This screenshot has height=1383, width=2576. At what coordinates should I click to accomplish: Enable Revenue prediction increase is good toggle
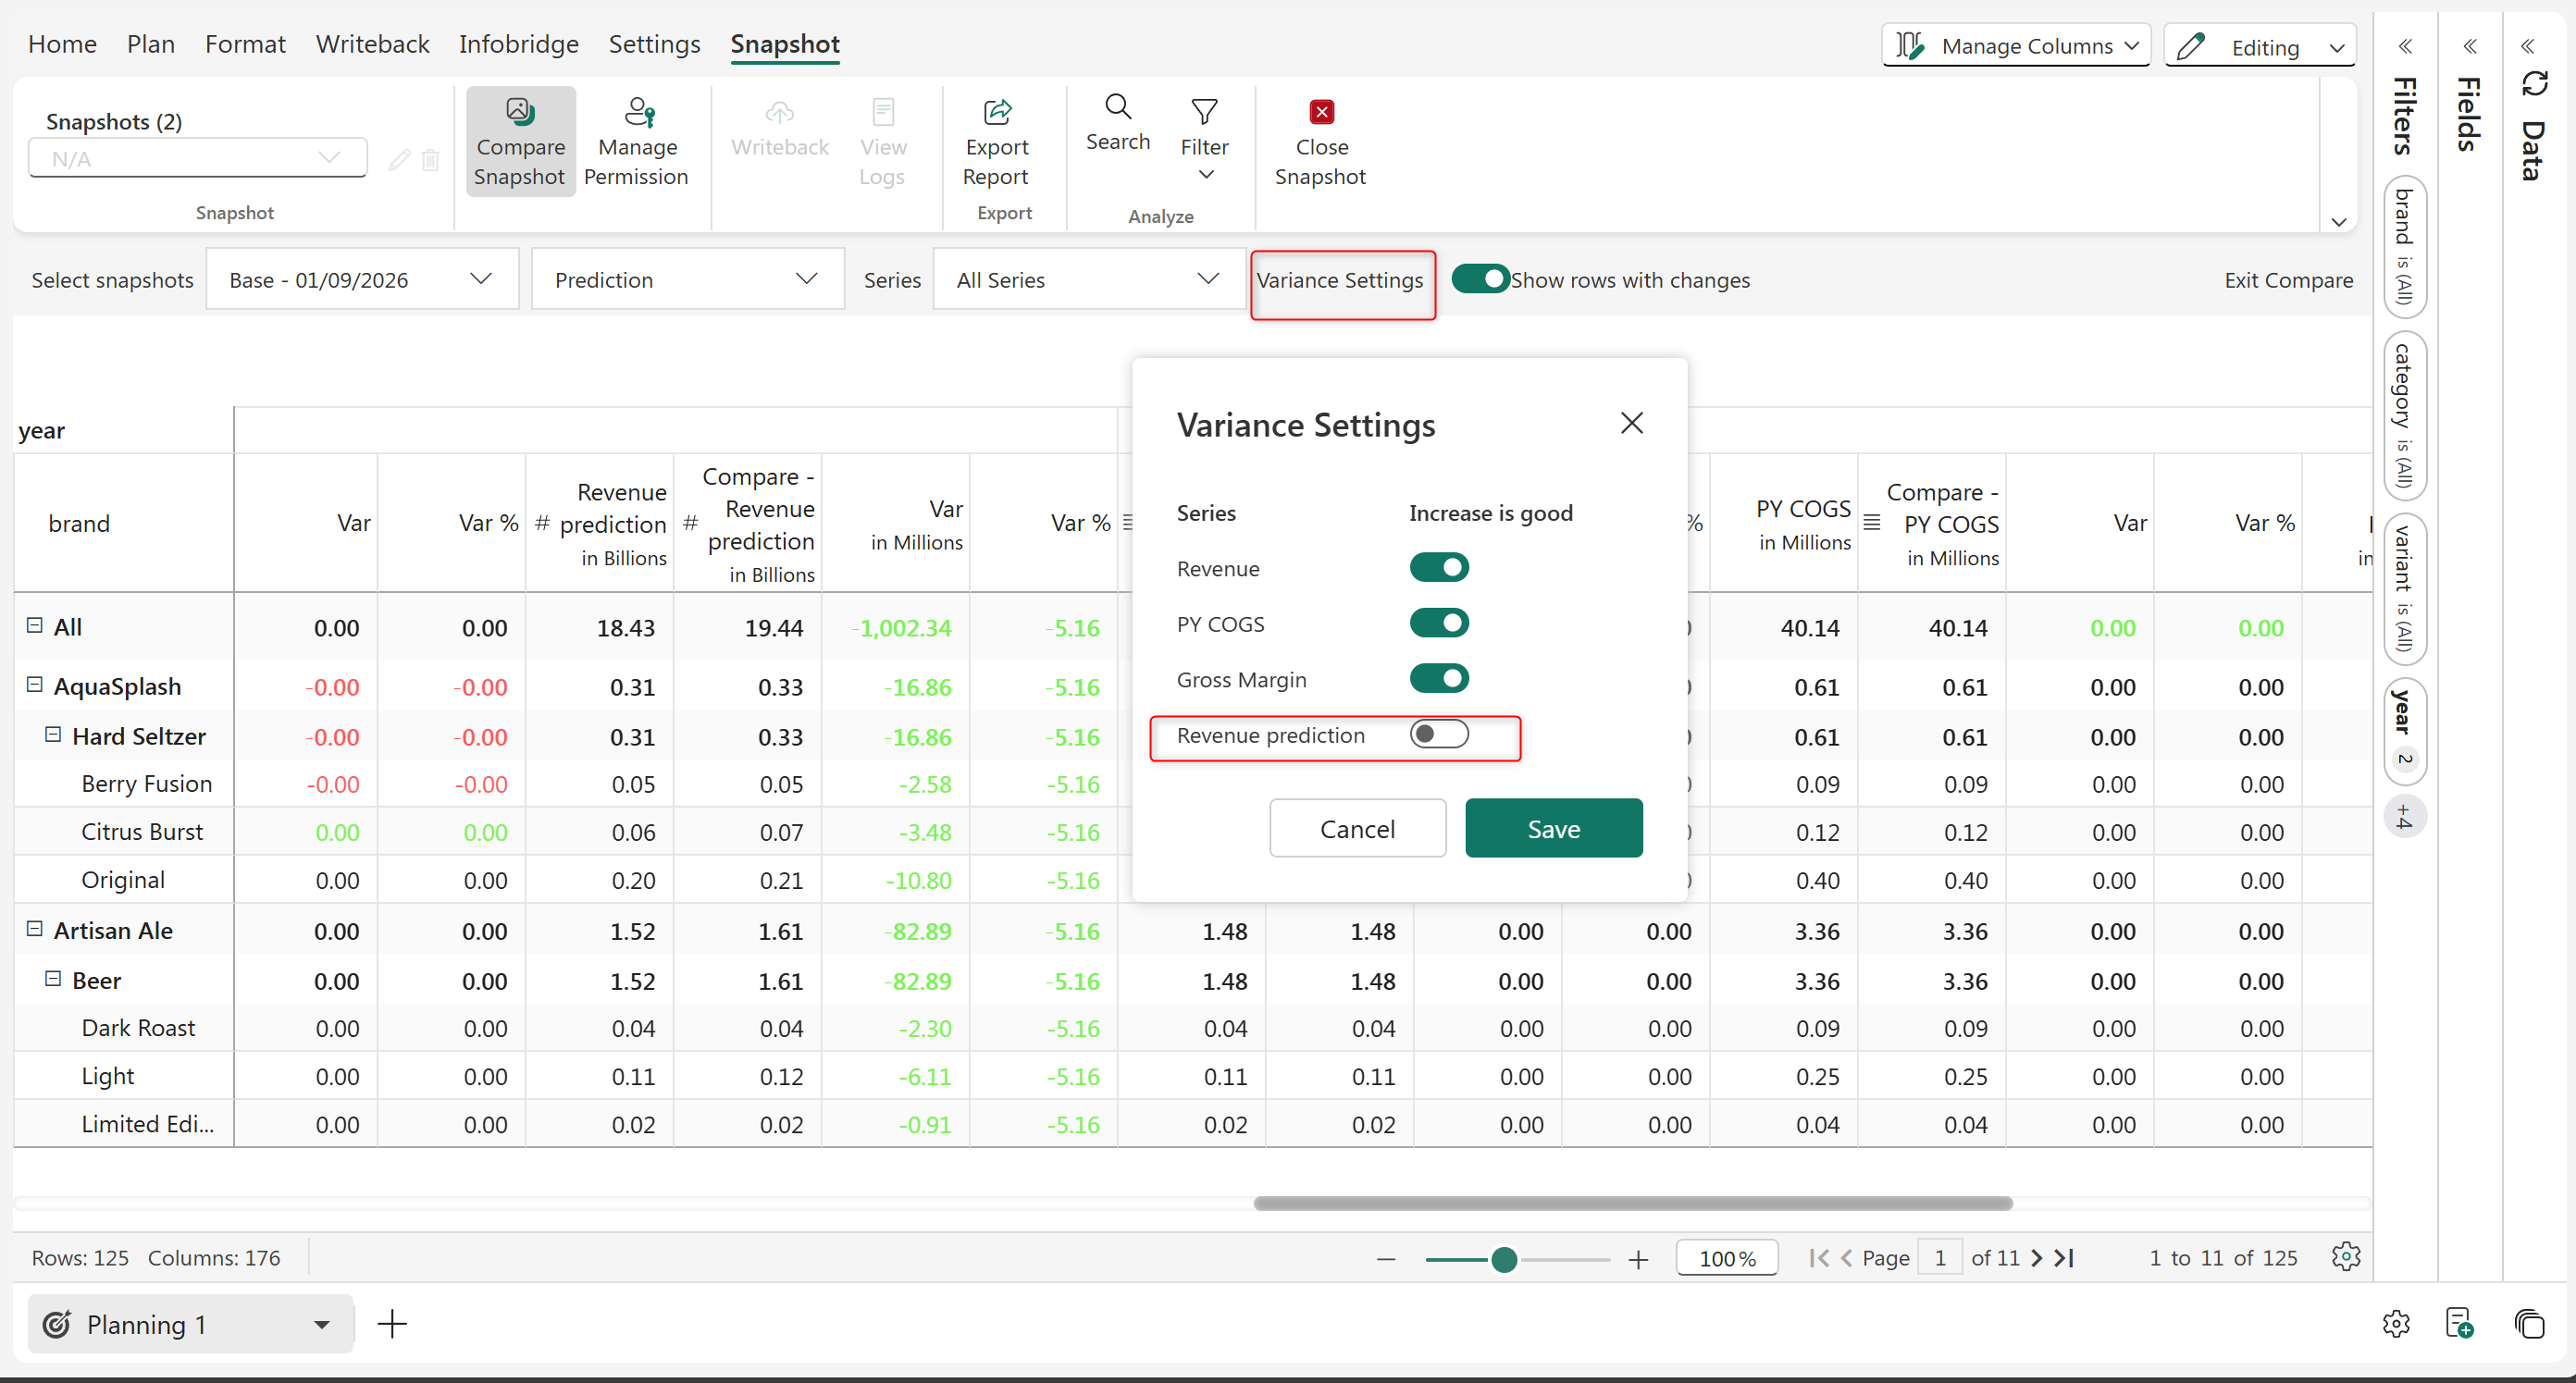click(1438, 735)
